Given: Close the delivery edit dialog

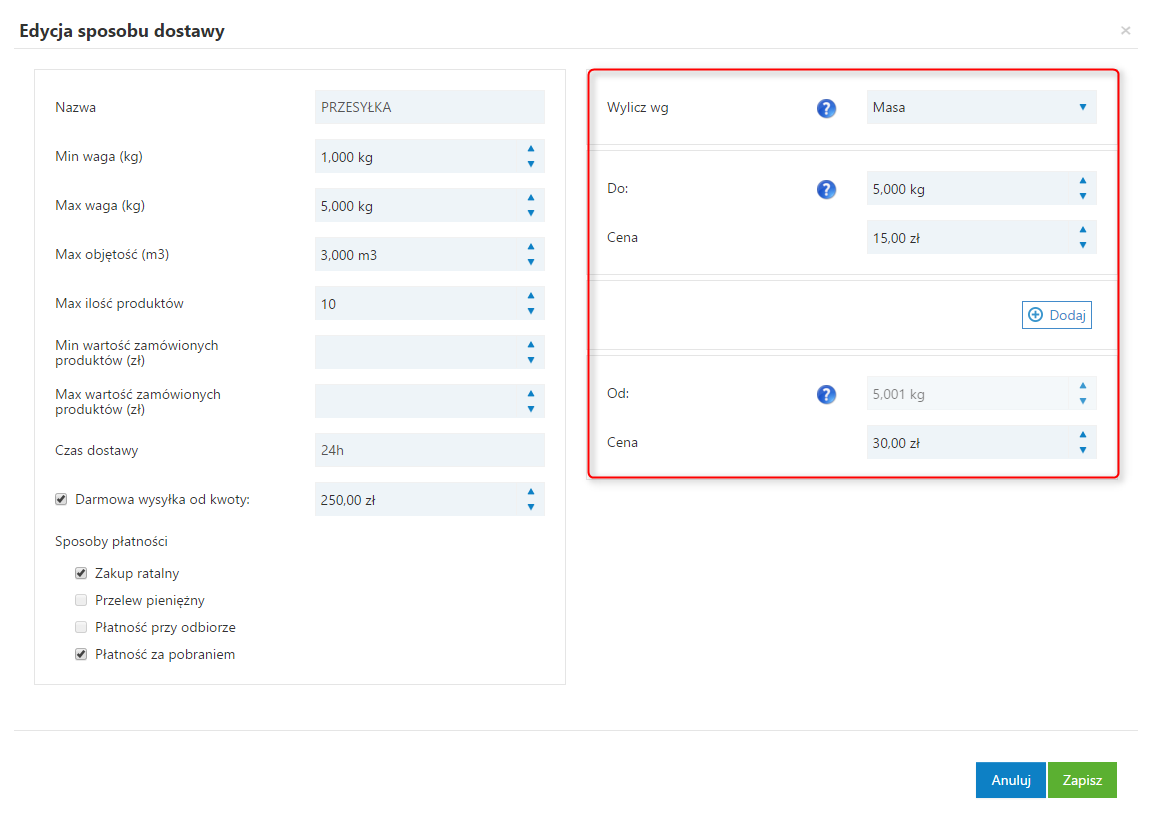Looking at the screenshot, I should pos(1126,31).
